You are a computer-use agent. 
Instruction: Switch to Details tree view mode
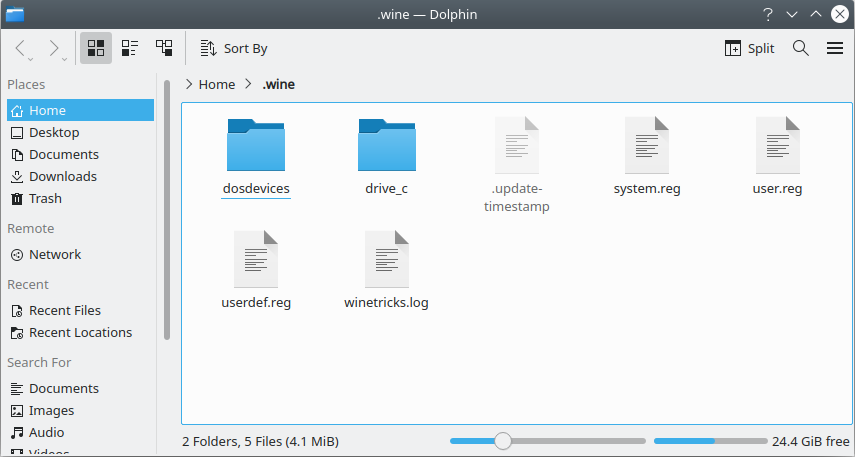click(164, 48)
